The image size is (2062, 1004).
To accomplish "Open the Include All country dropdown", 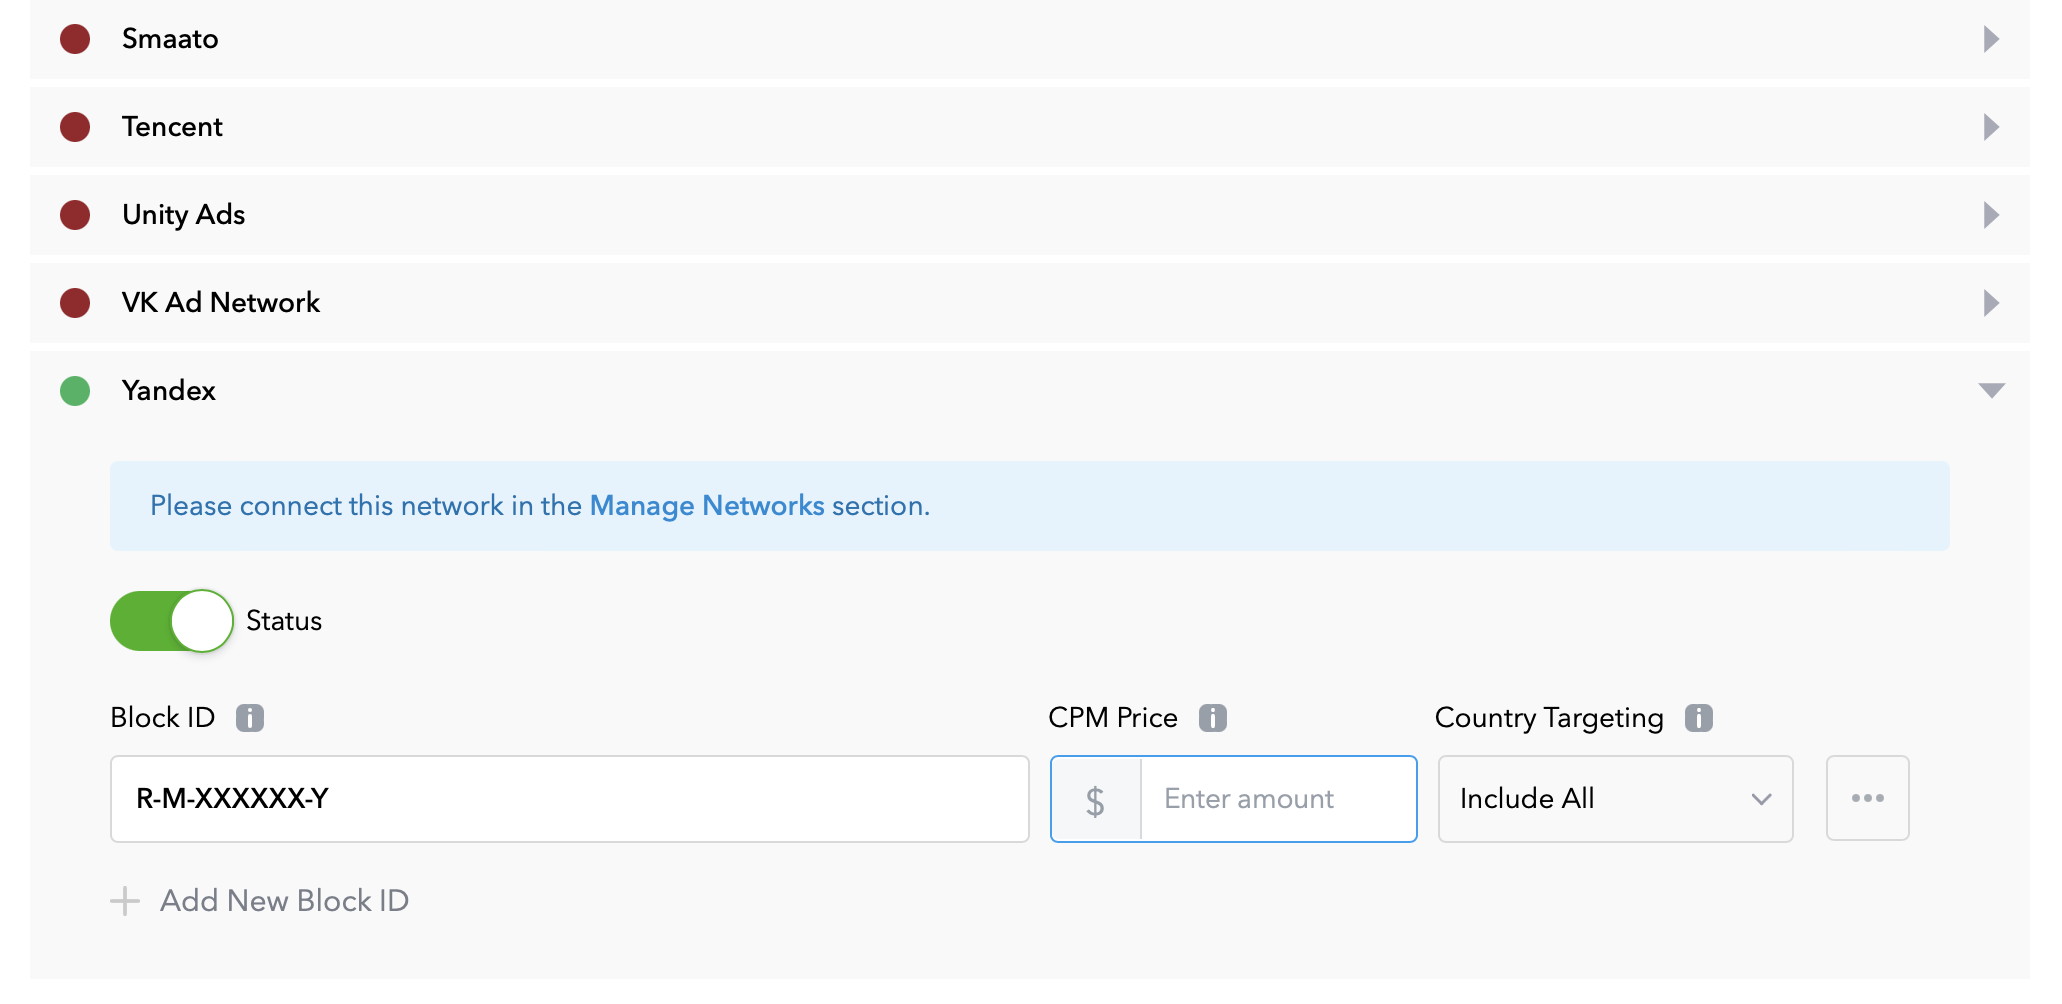I will click(x=1615, y=799).
